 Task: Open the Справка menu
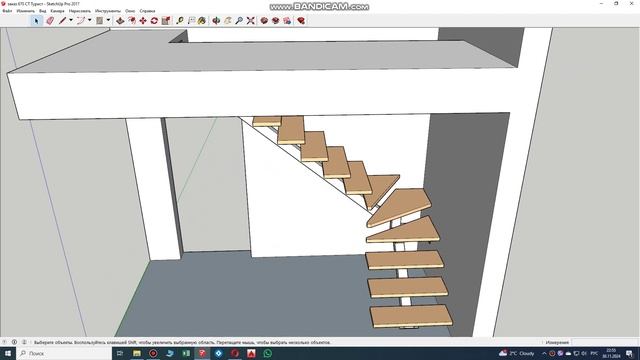147,11
